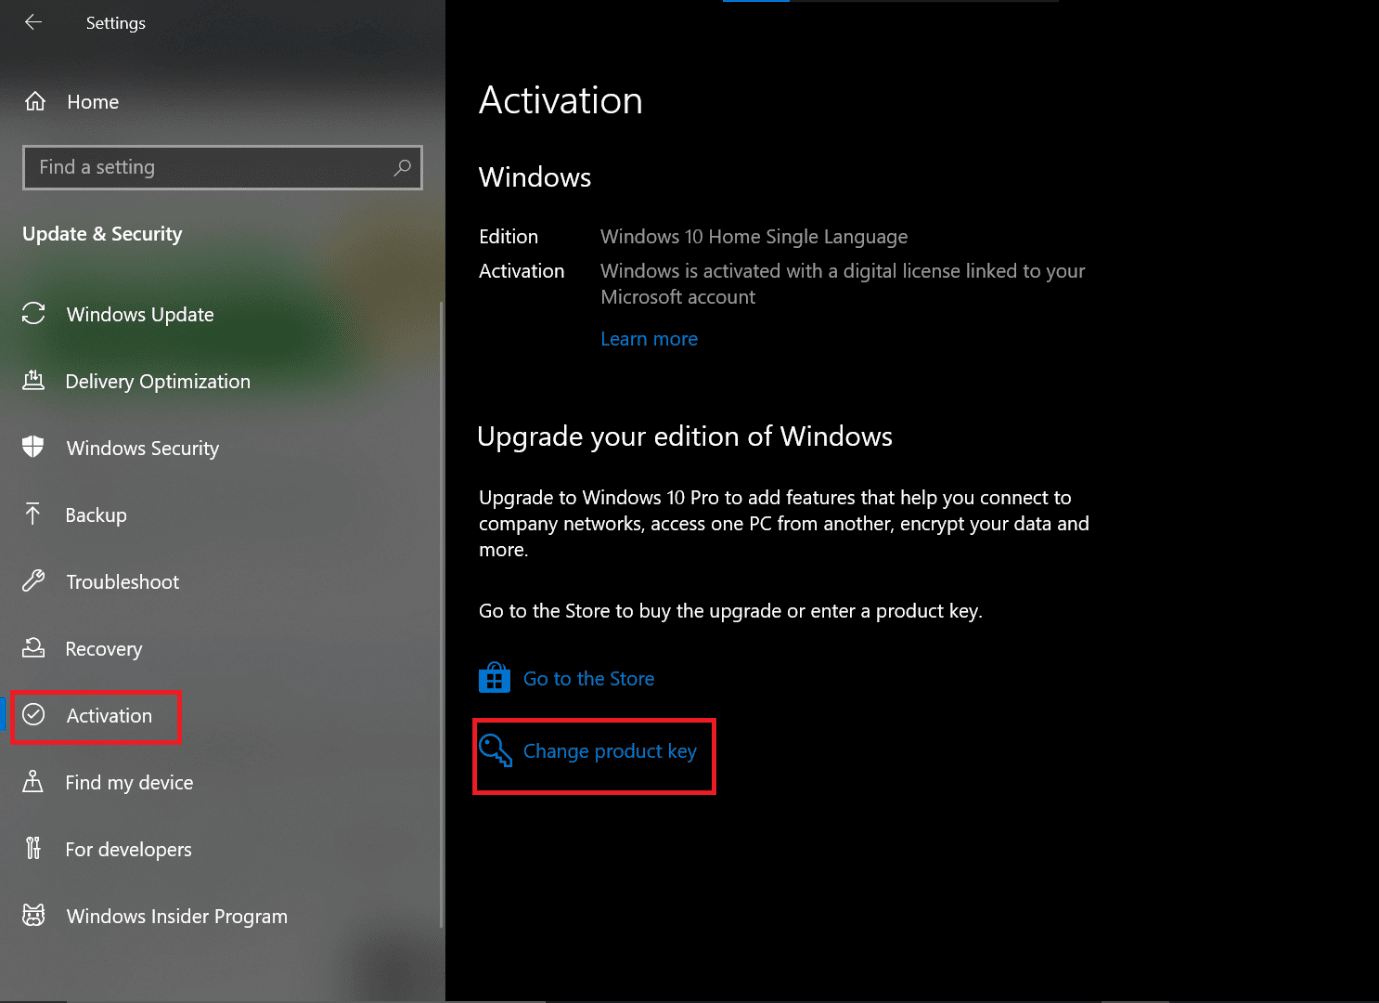Image resolution: width=1379 pixels, height=1003 pixels.
Task: Open Find my device settings
Action: click(129, 783)
